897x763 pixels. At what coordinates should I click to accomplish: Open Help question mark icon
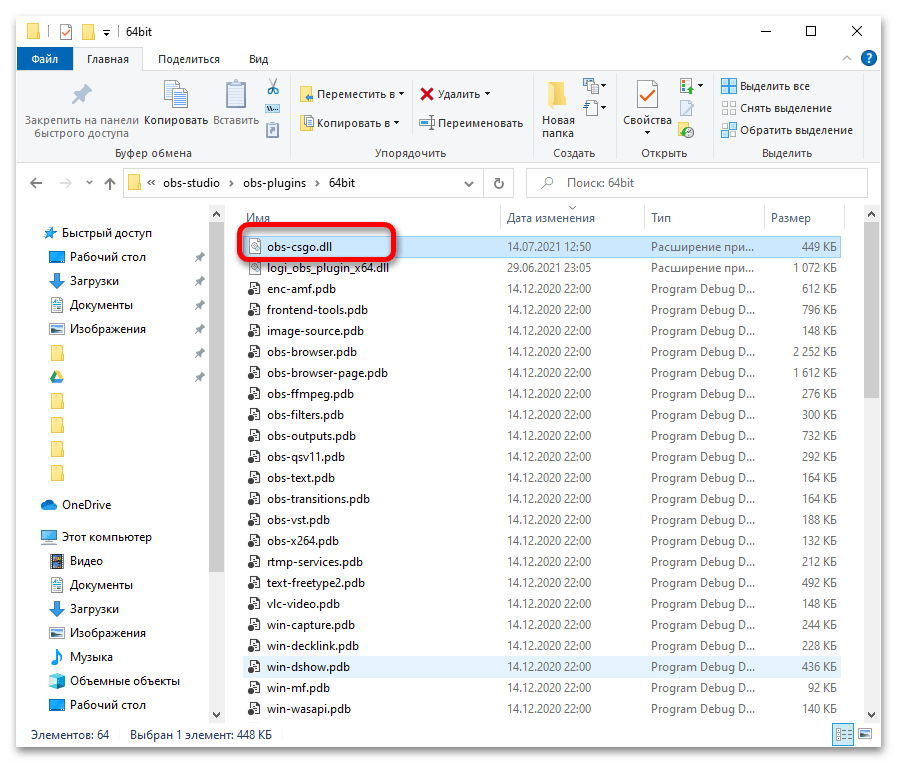click(x=868, y=58)
